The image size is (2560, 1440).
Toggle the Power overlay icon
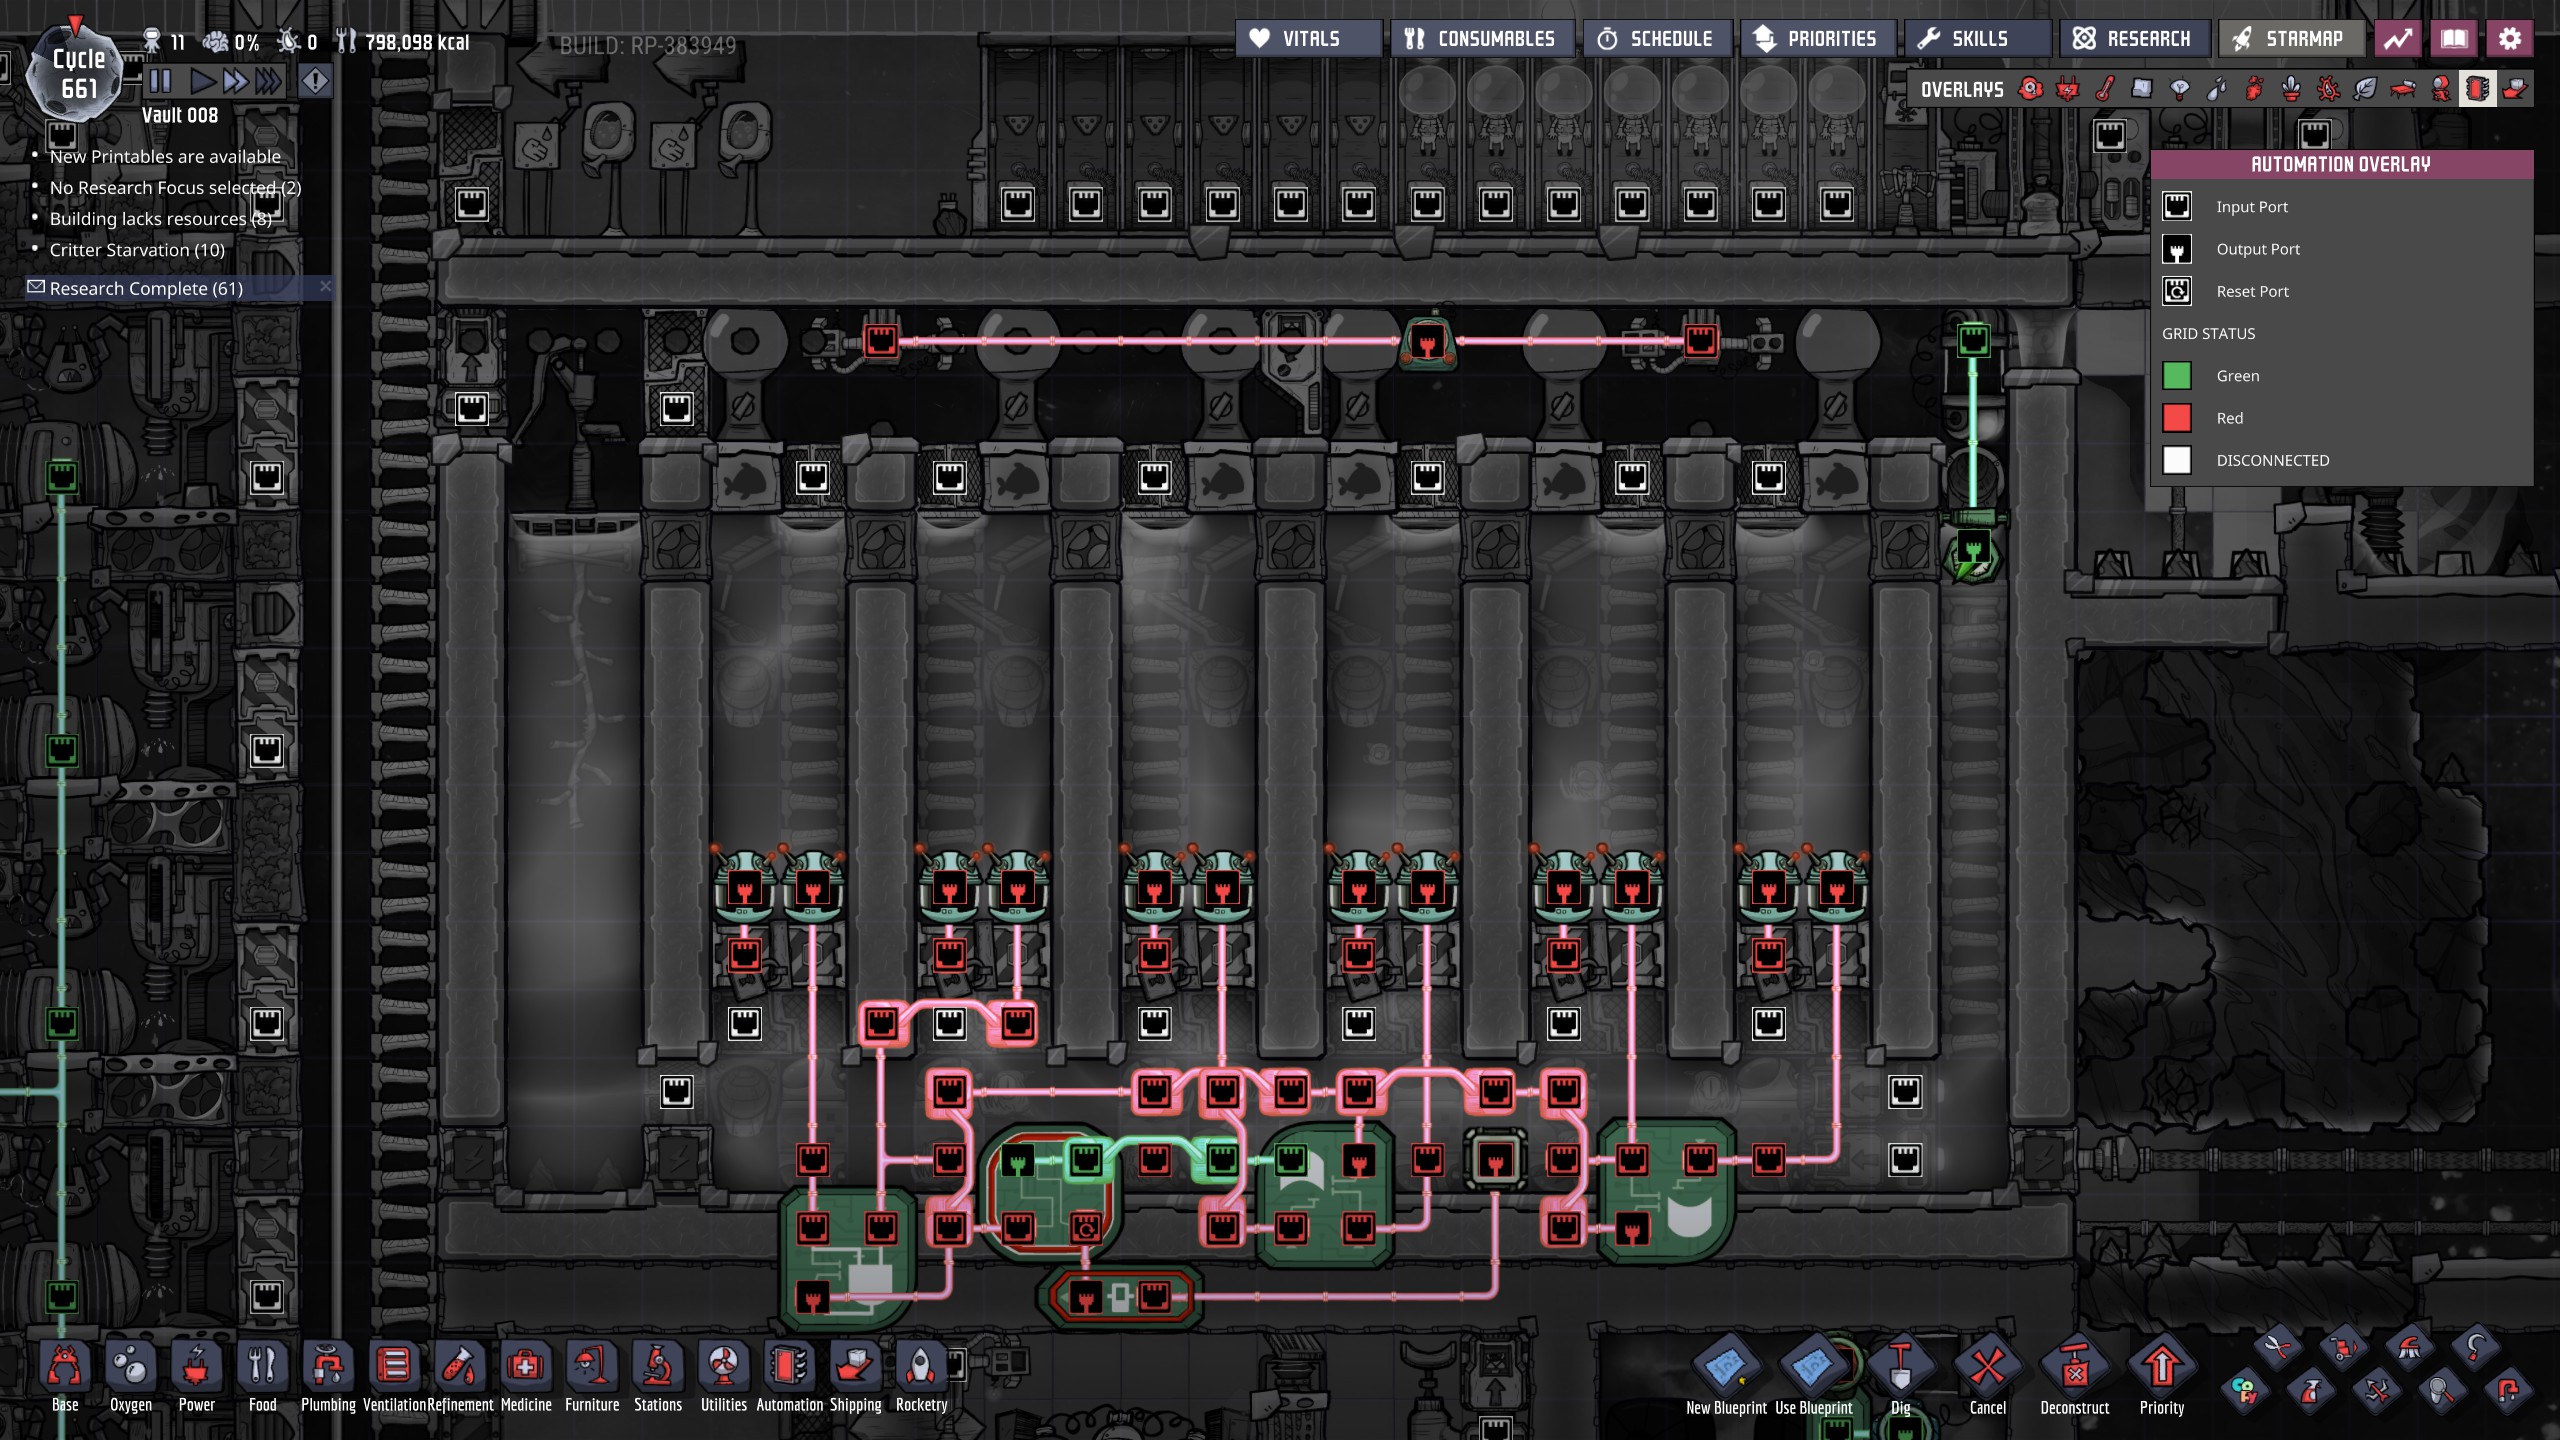coord(2067,90)
